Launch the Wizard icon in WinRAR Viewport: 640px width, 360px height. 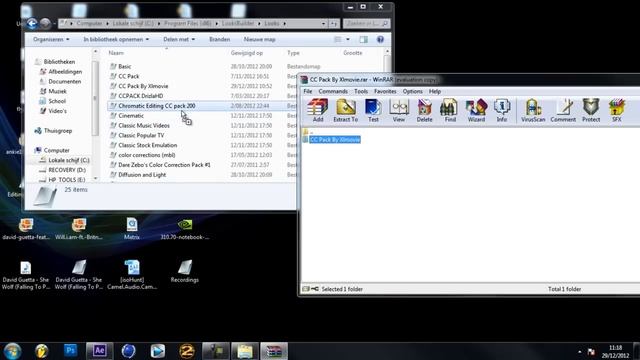(476, 110)
